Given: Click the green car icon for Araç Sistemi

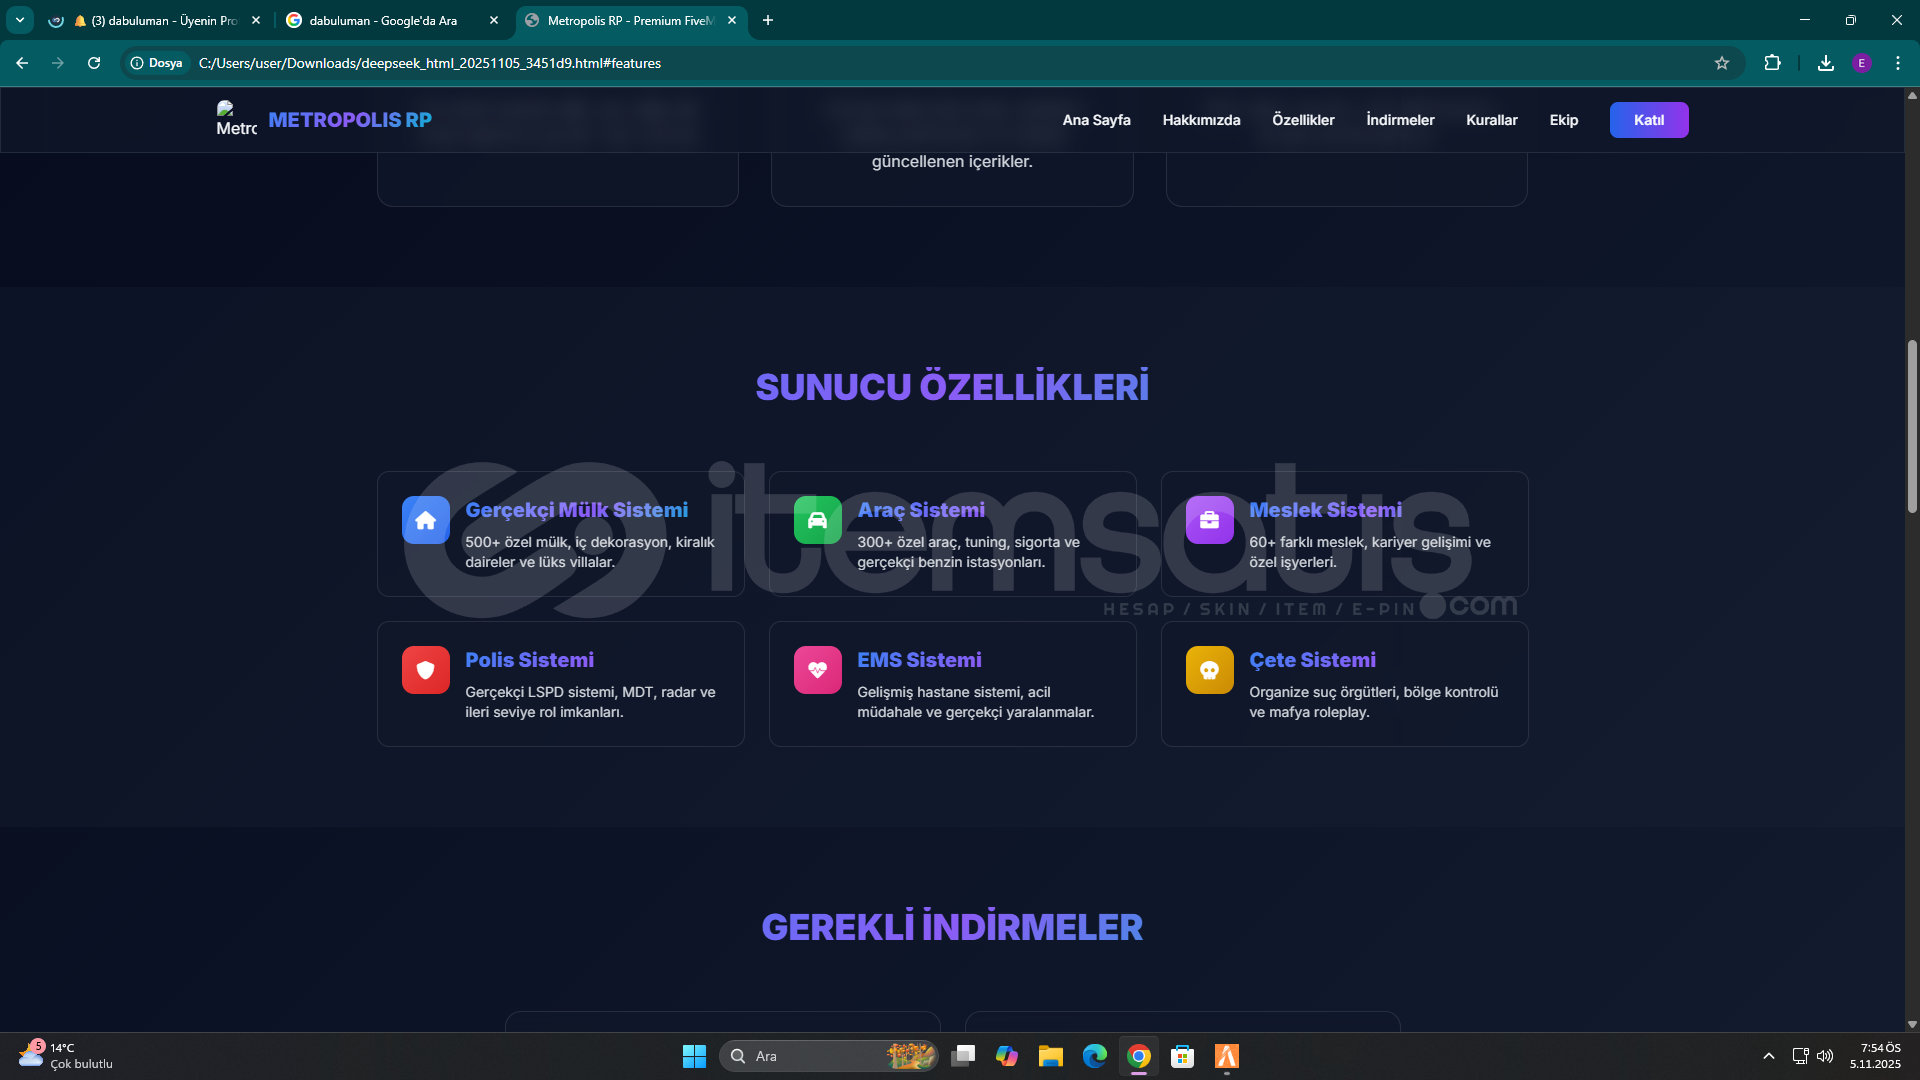Looking at the screenshot, I should click(x=817, y=520).
